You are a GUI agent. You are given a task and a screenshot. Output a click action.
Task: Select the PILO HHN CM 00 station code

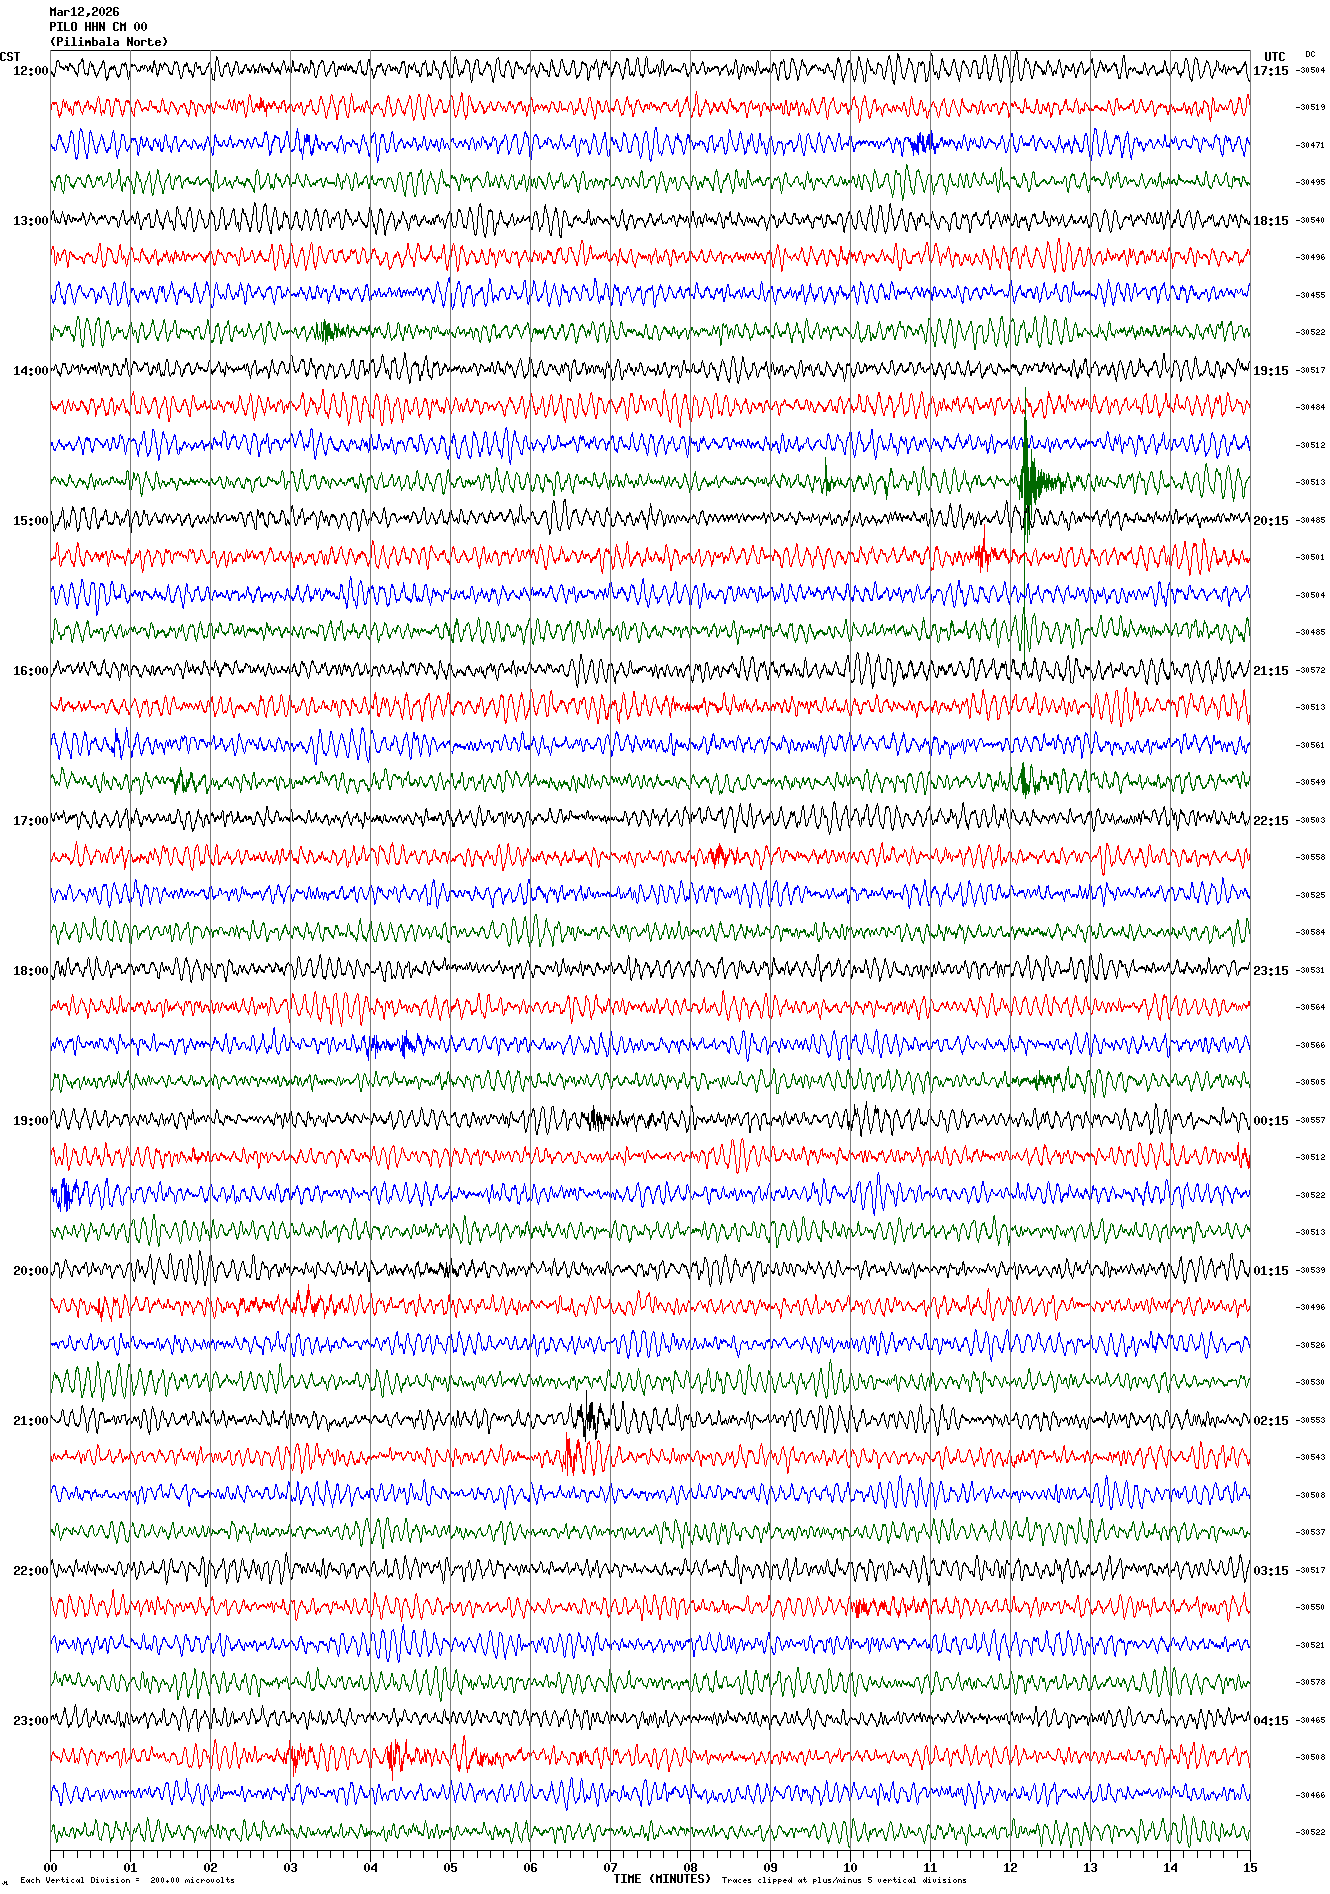[98, 27]
